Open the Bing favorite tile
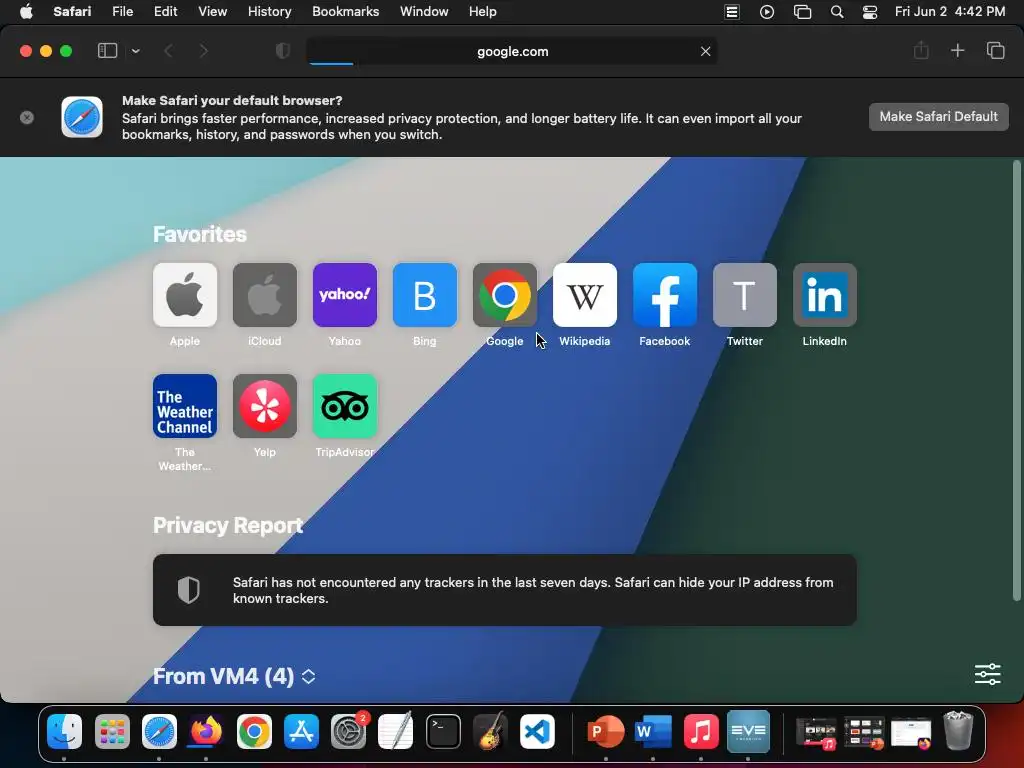 tap(424, 295)
